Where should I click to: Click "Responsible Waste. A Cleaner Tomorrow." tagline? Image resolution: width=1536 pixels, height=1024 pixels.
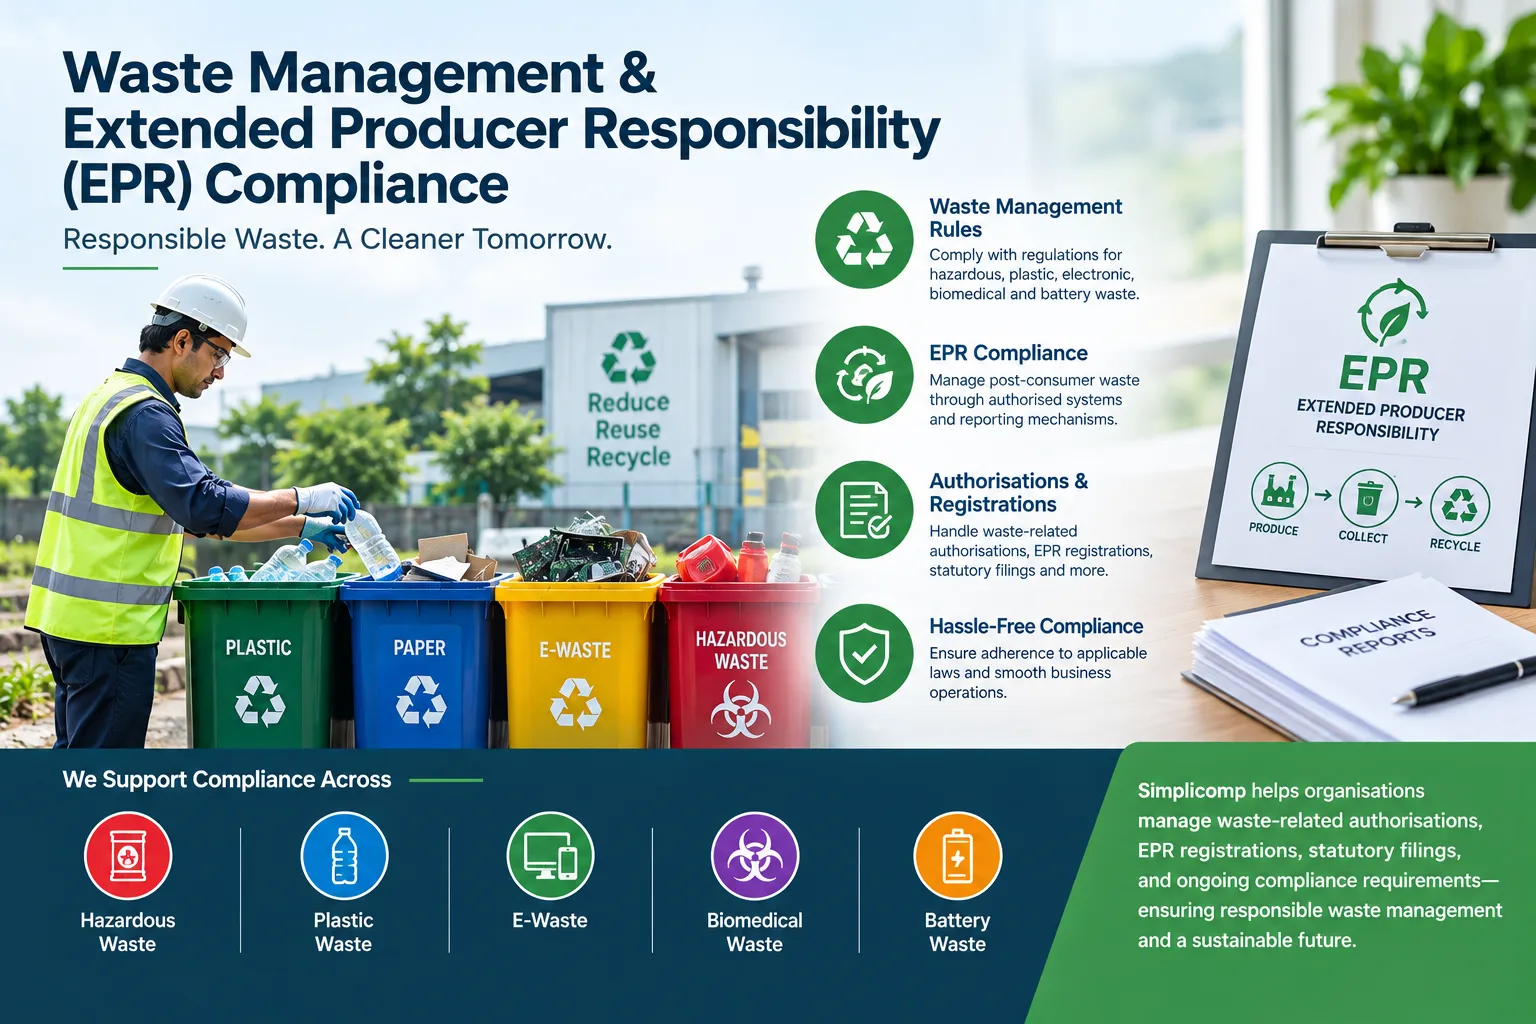point(337,239)
